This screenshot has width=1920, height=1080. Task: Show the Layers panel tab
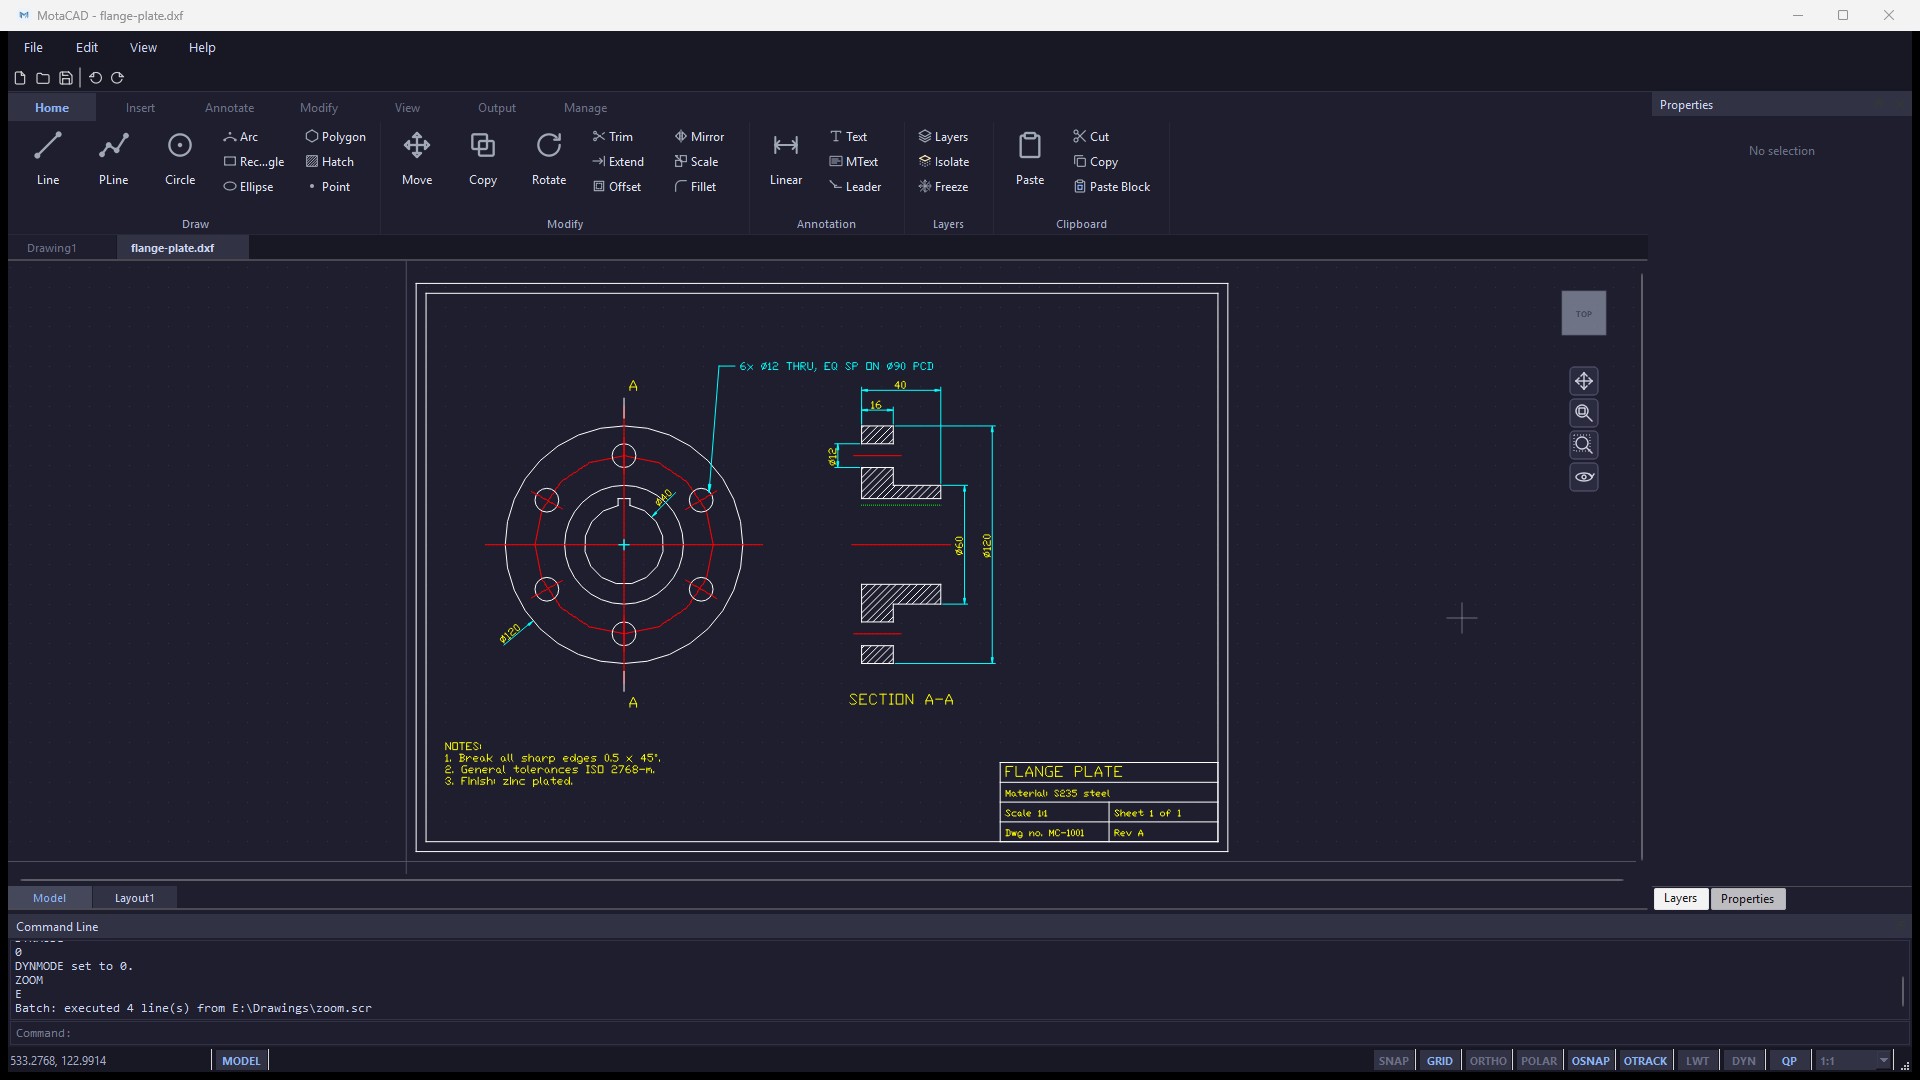tap(1680, 899)
